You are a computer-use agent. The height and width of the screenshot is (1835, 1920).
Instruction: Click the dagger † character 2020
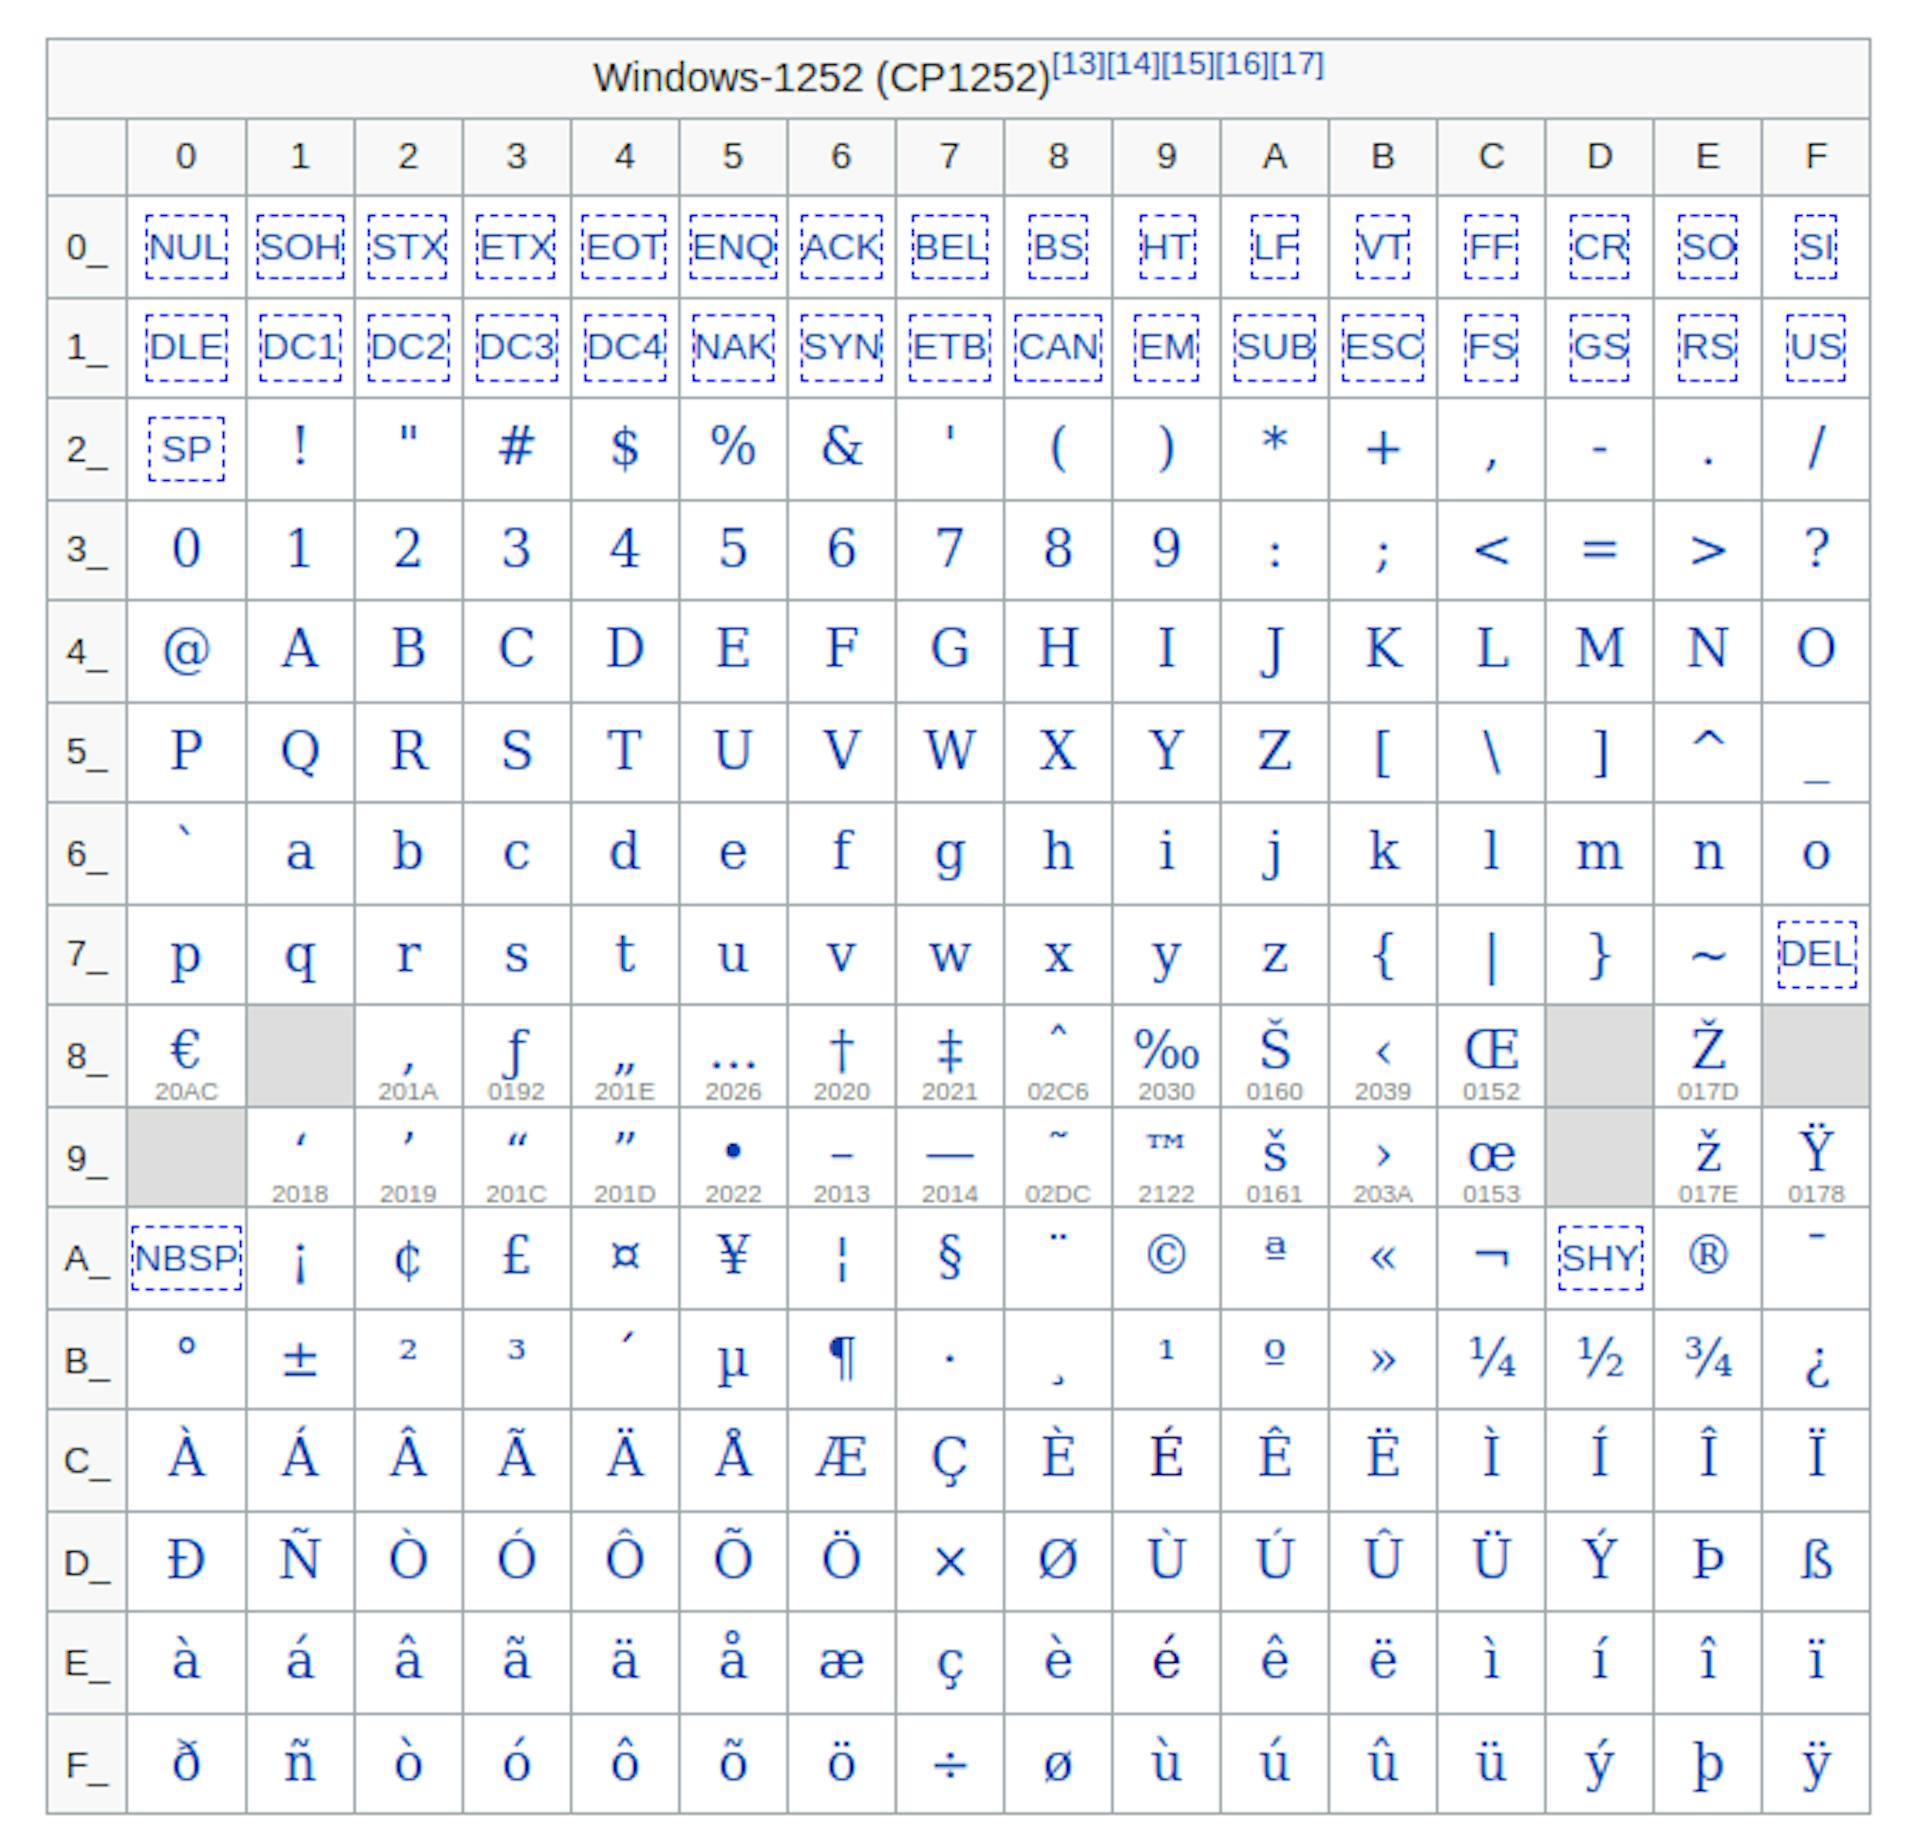pyautogui.click(x=841, y=1049)
